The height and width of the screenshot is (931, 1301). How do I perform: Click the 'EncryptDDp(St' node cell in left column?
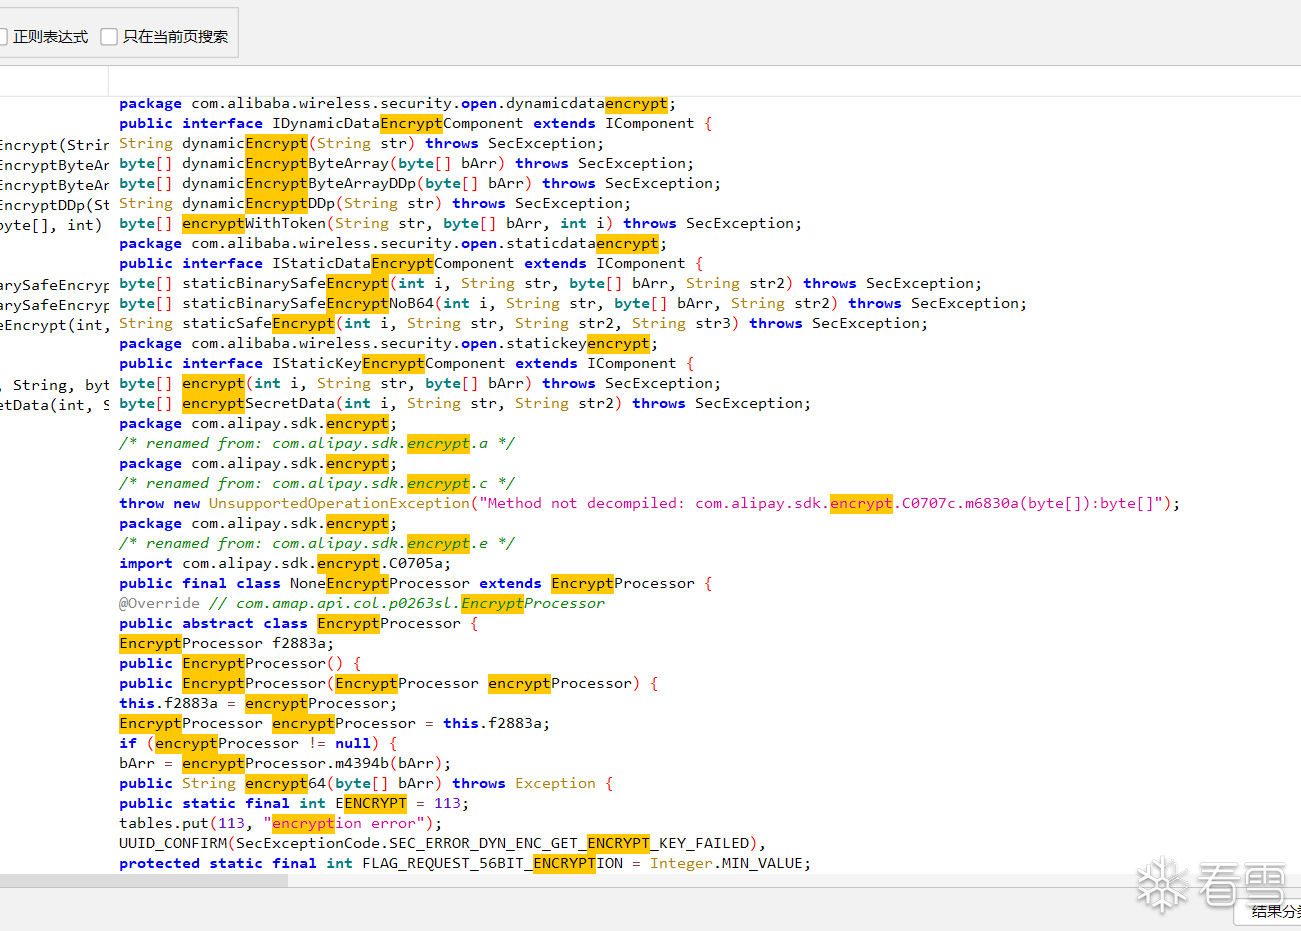(x=54, y=206)
